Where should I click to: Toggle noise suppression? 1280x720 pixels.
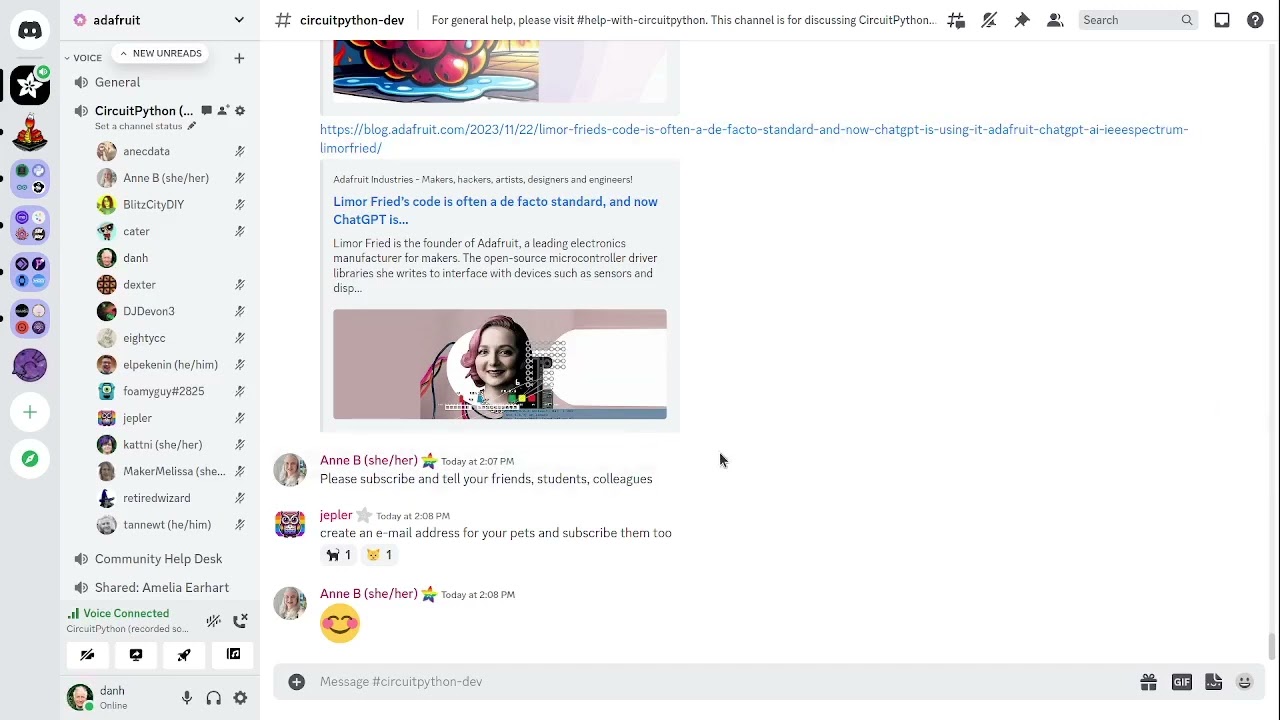[x=213, y=621]
